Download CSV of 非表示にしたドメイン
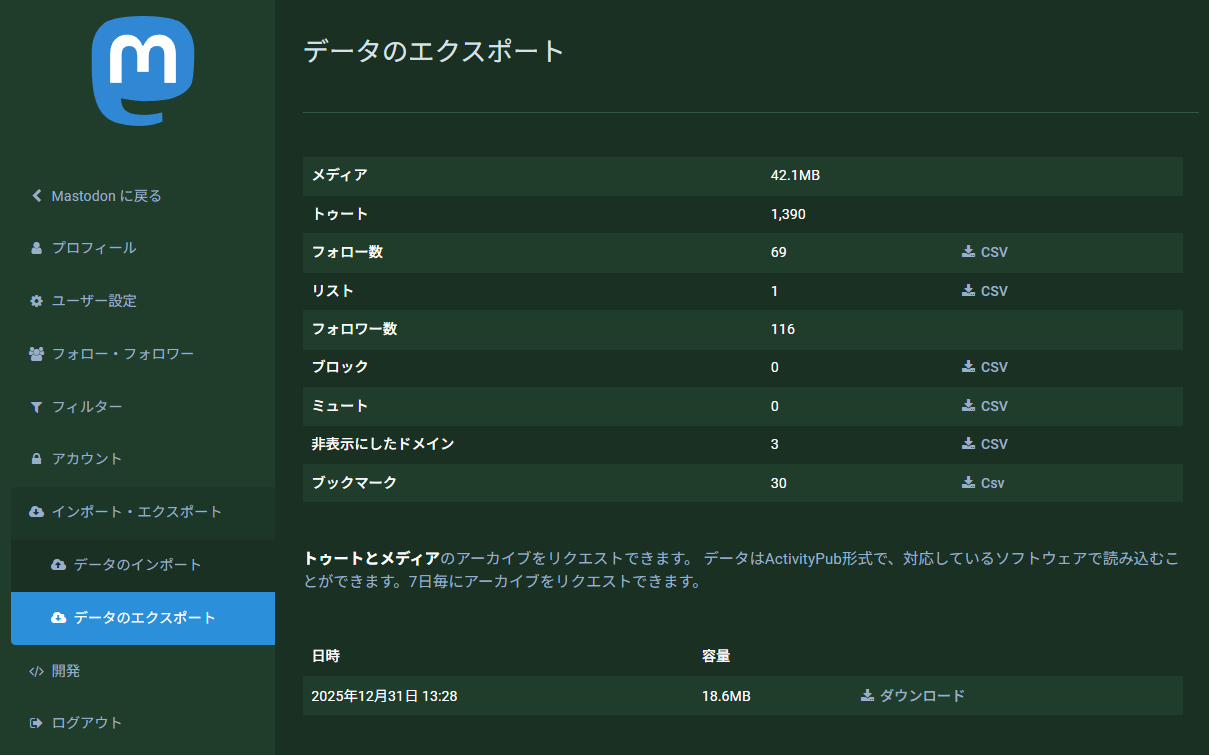1209x755 pixels. pos(985,444)
